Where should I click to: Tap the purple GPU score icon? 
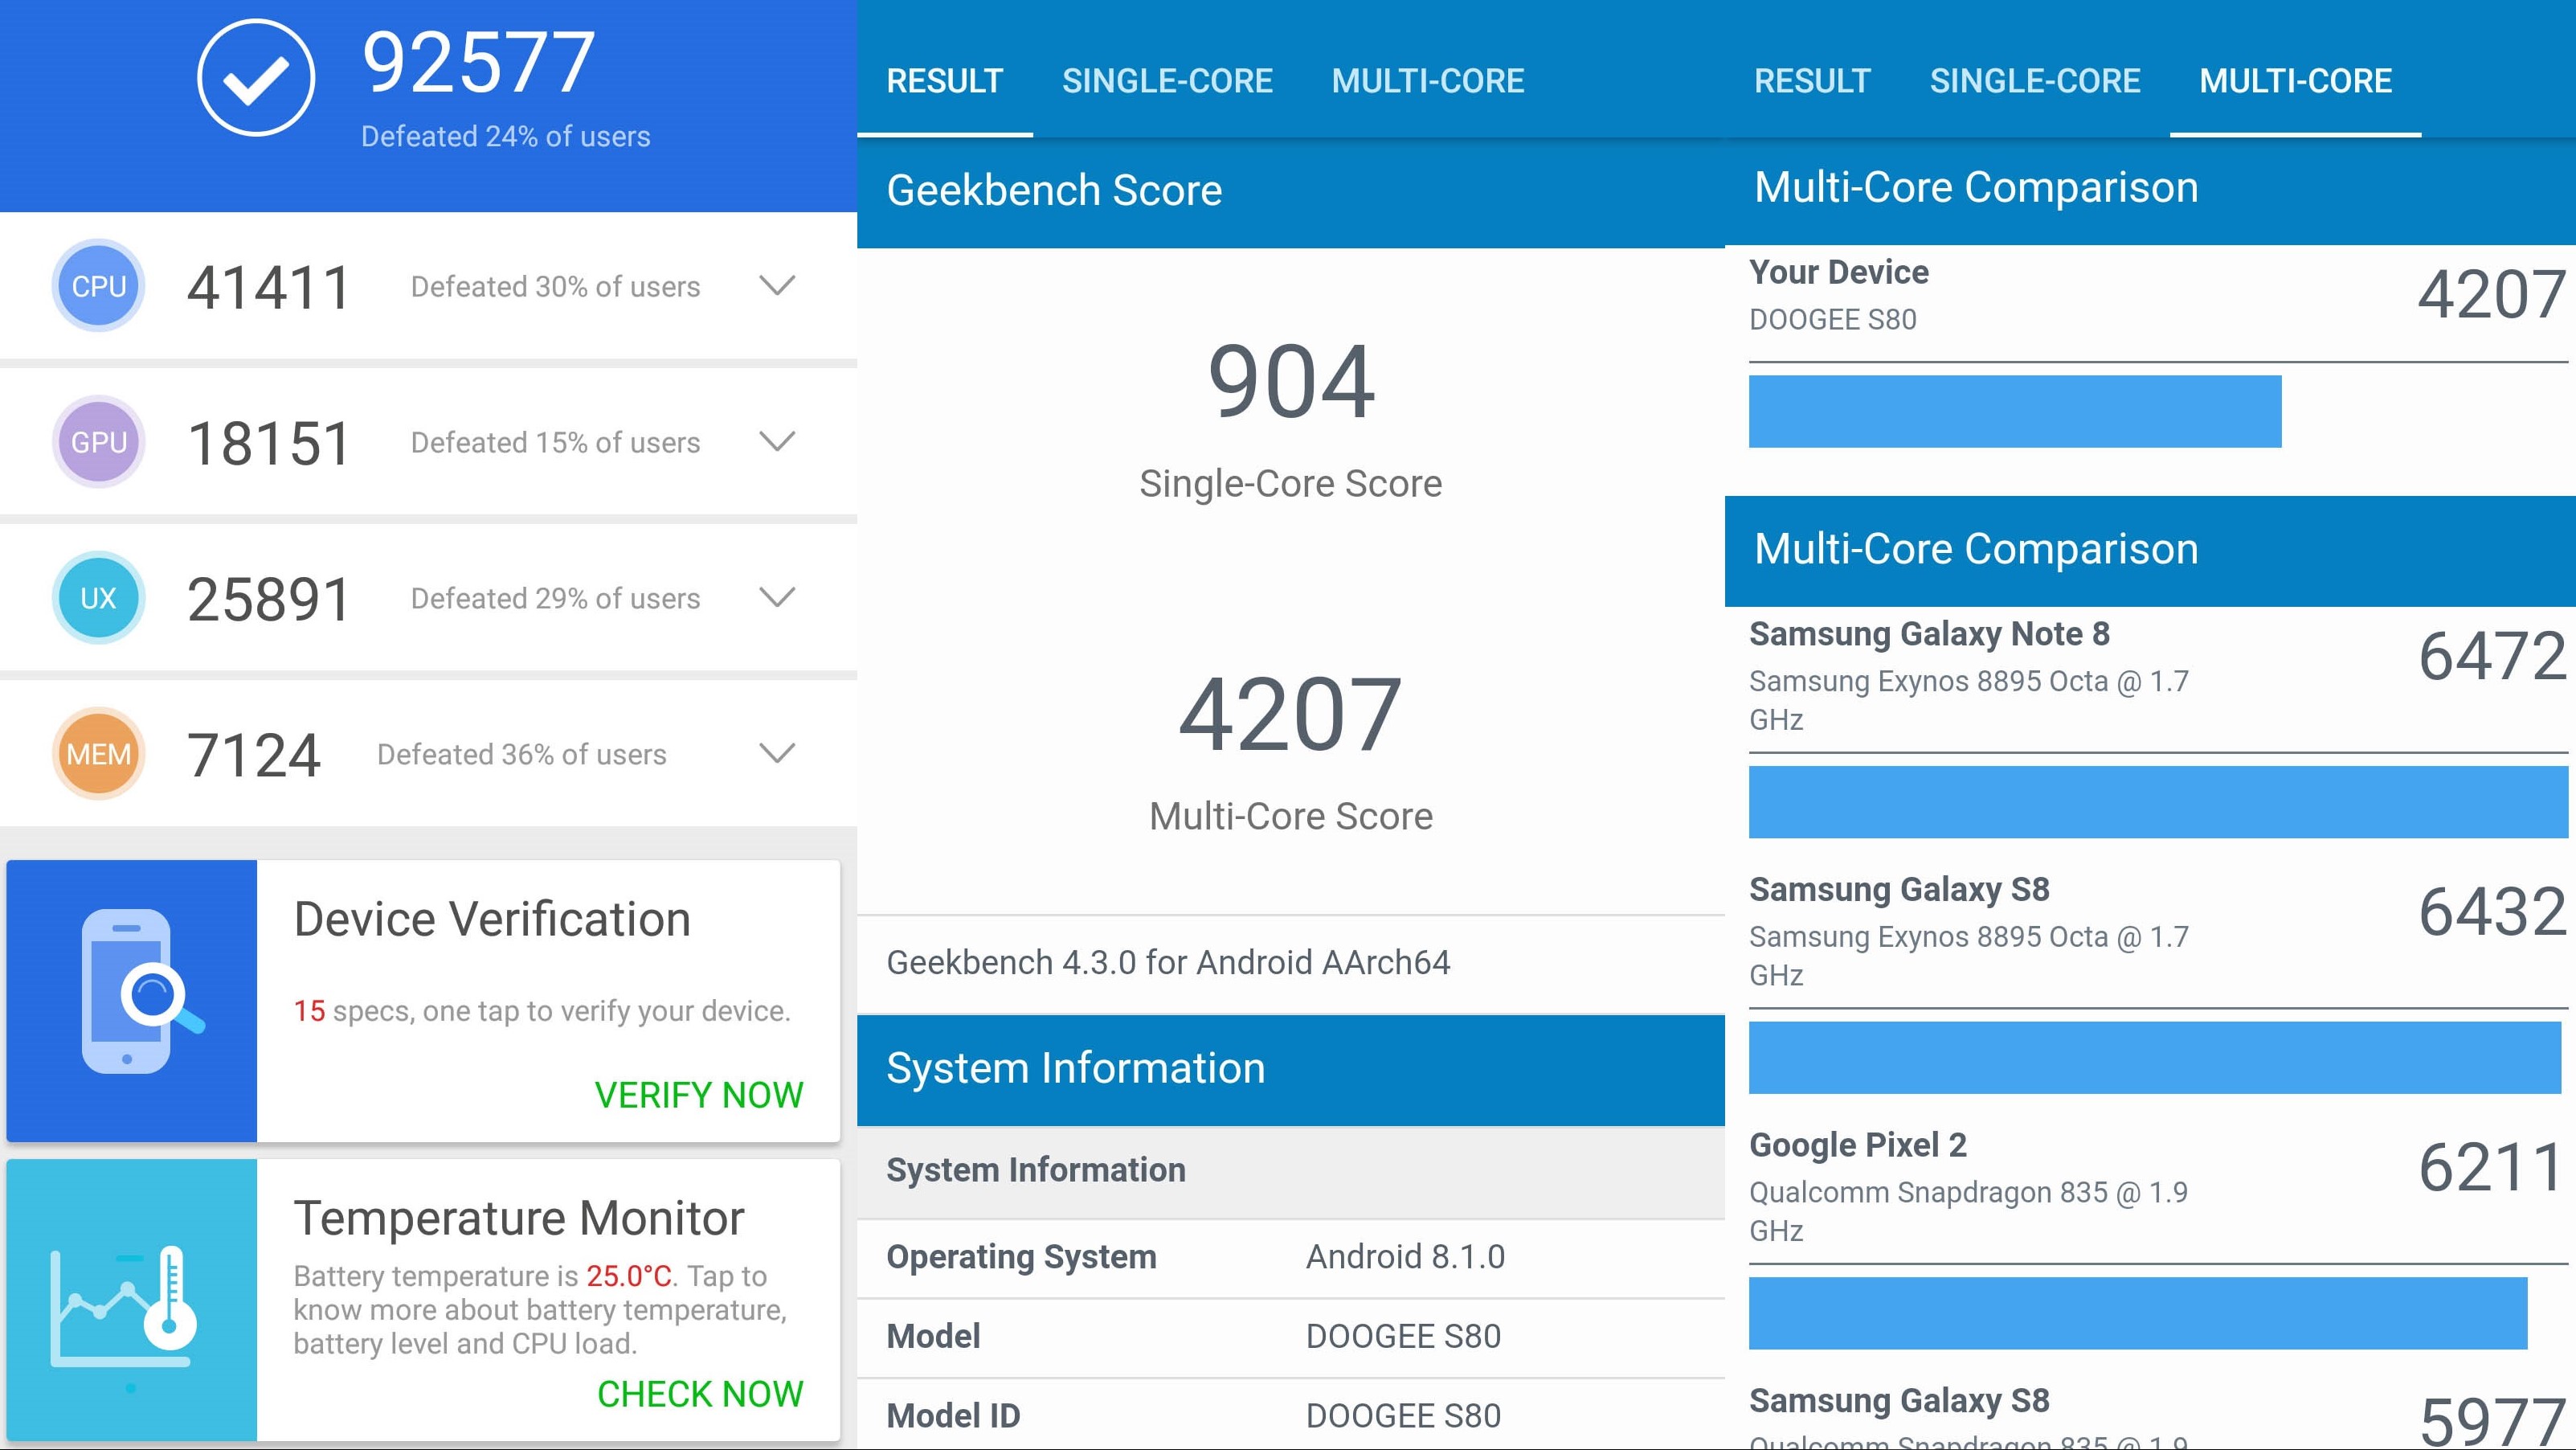[x=98, y=442]
